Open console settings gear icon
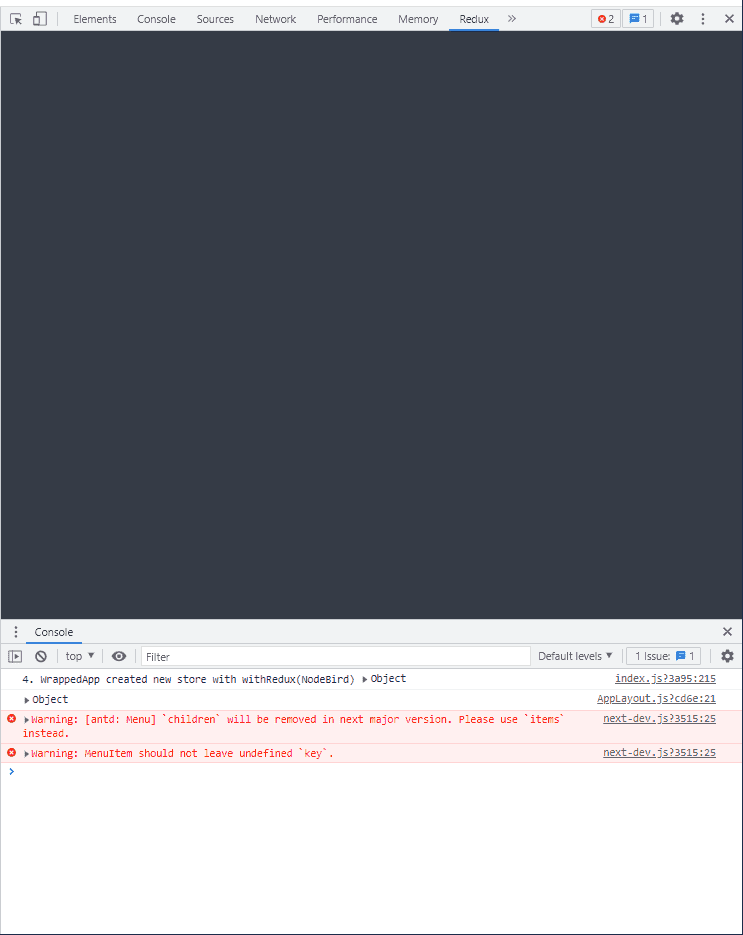Image resolution: width=743 pixels, height=935 pixels. (x=727, y=656)
